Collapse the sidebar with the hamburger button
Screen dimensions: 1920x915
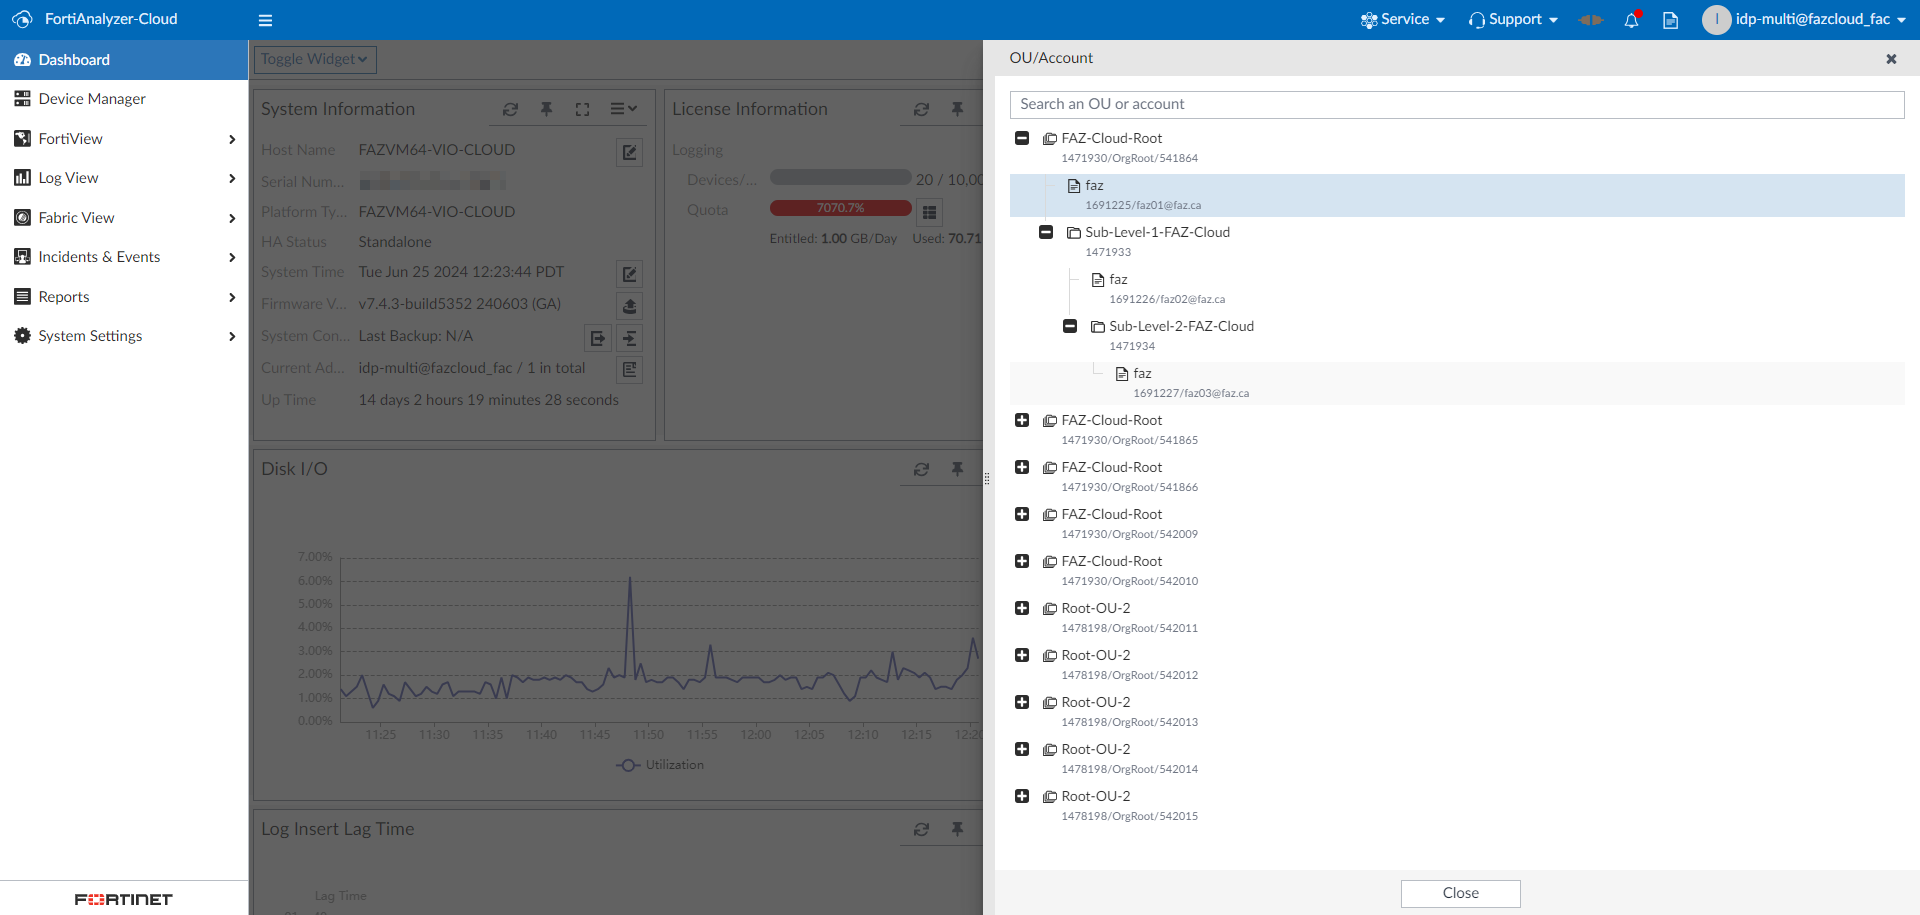click(x=265, y=20)
